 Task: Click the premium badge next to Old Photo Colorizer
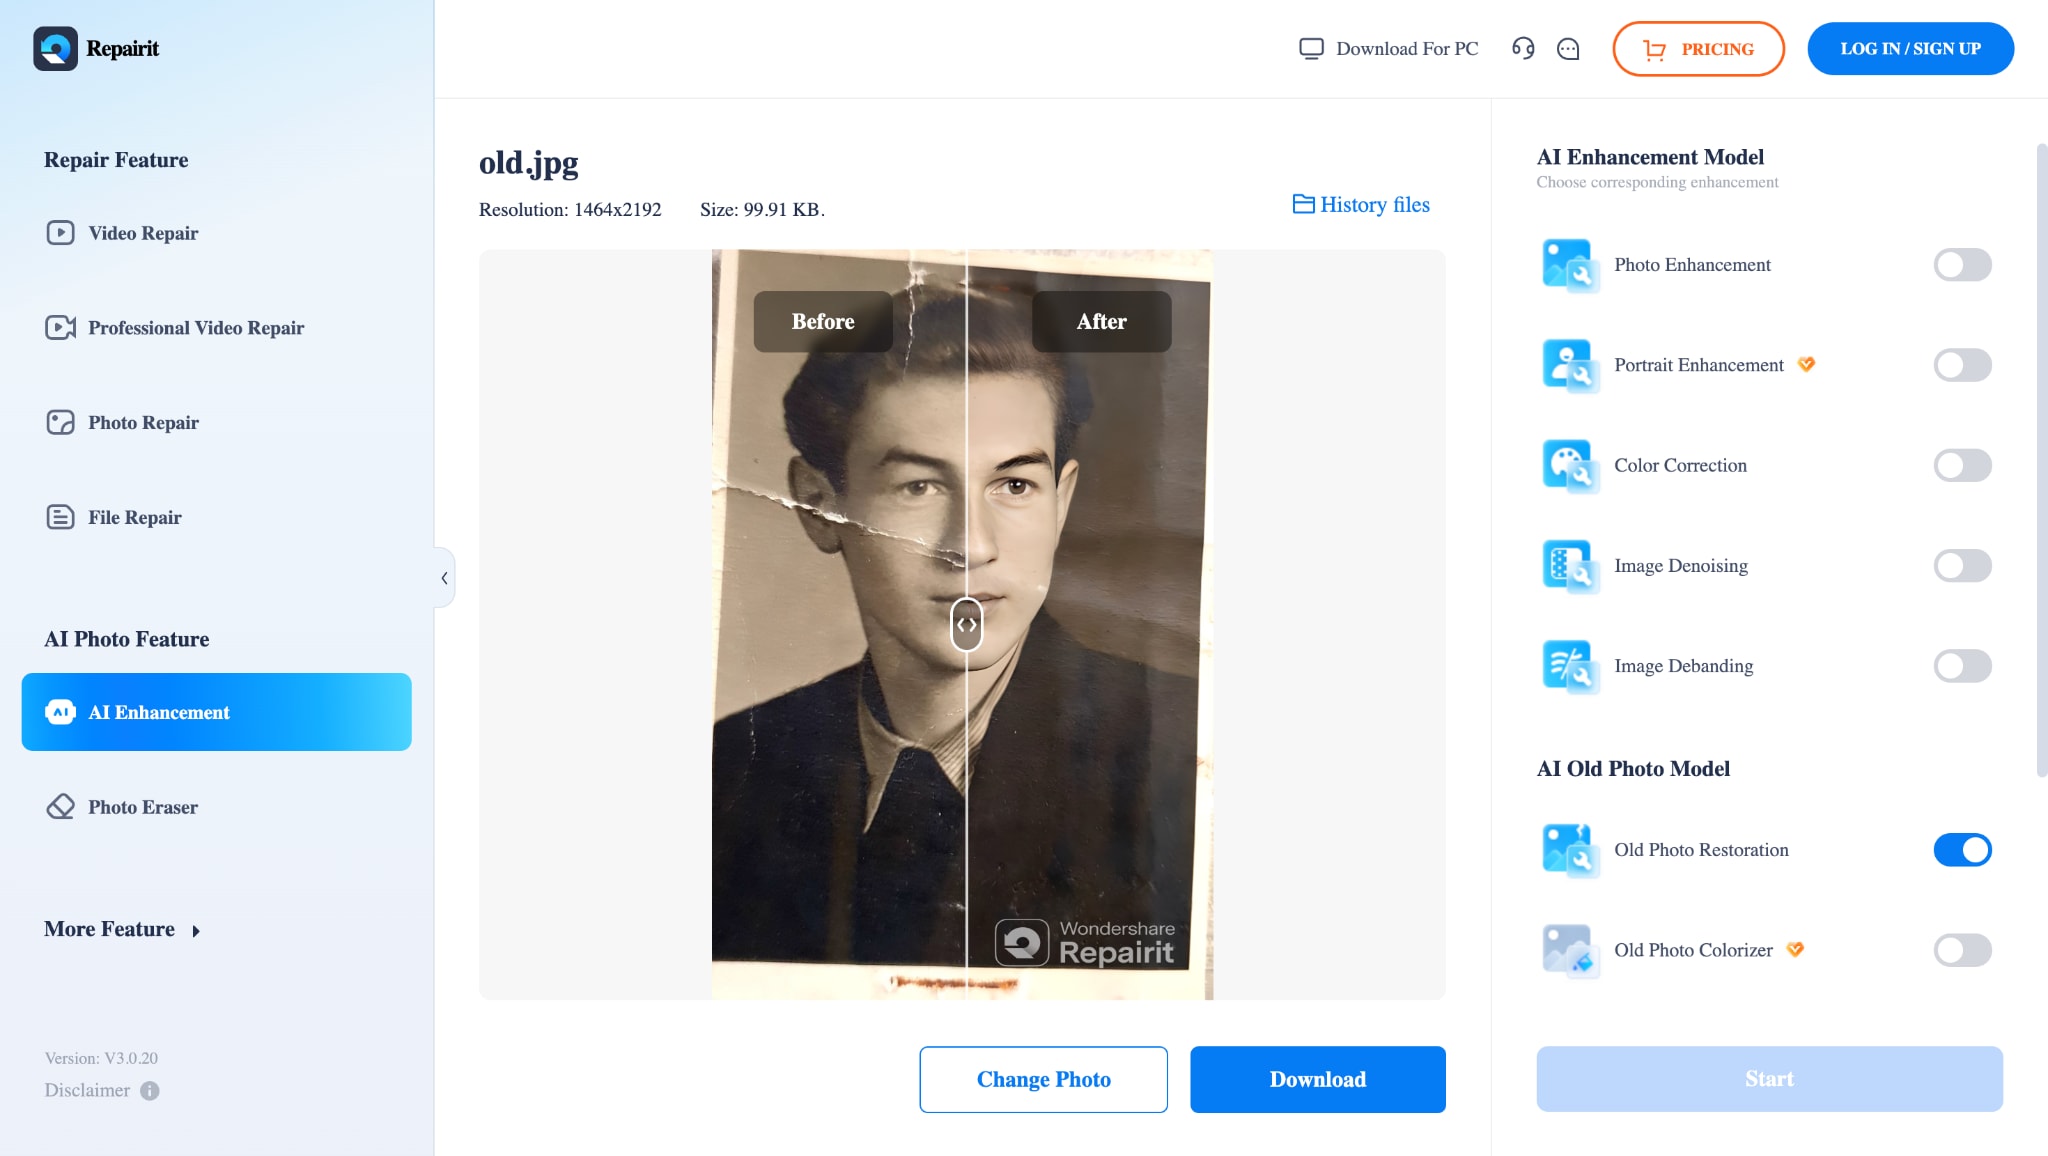[x=1795, y=949]
